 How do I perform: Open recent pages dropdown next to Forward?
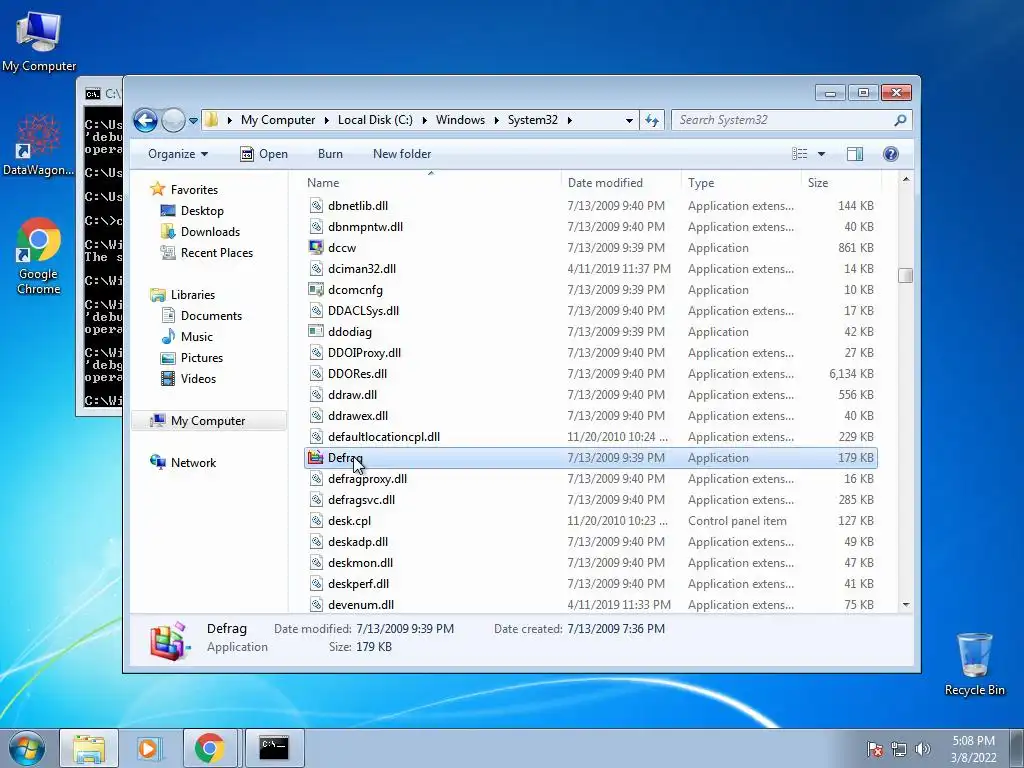click(193, 121)
